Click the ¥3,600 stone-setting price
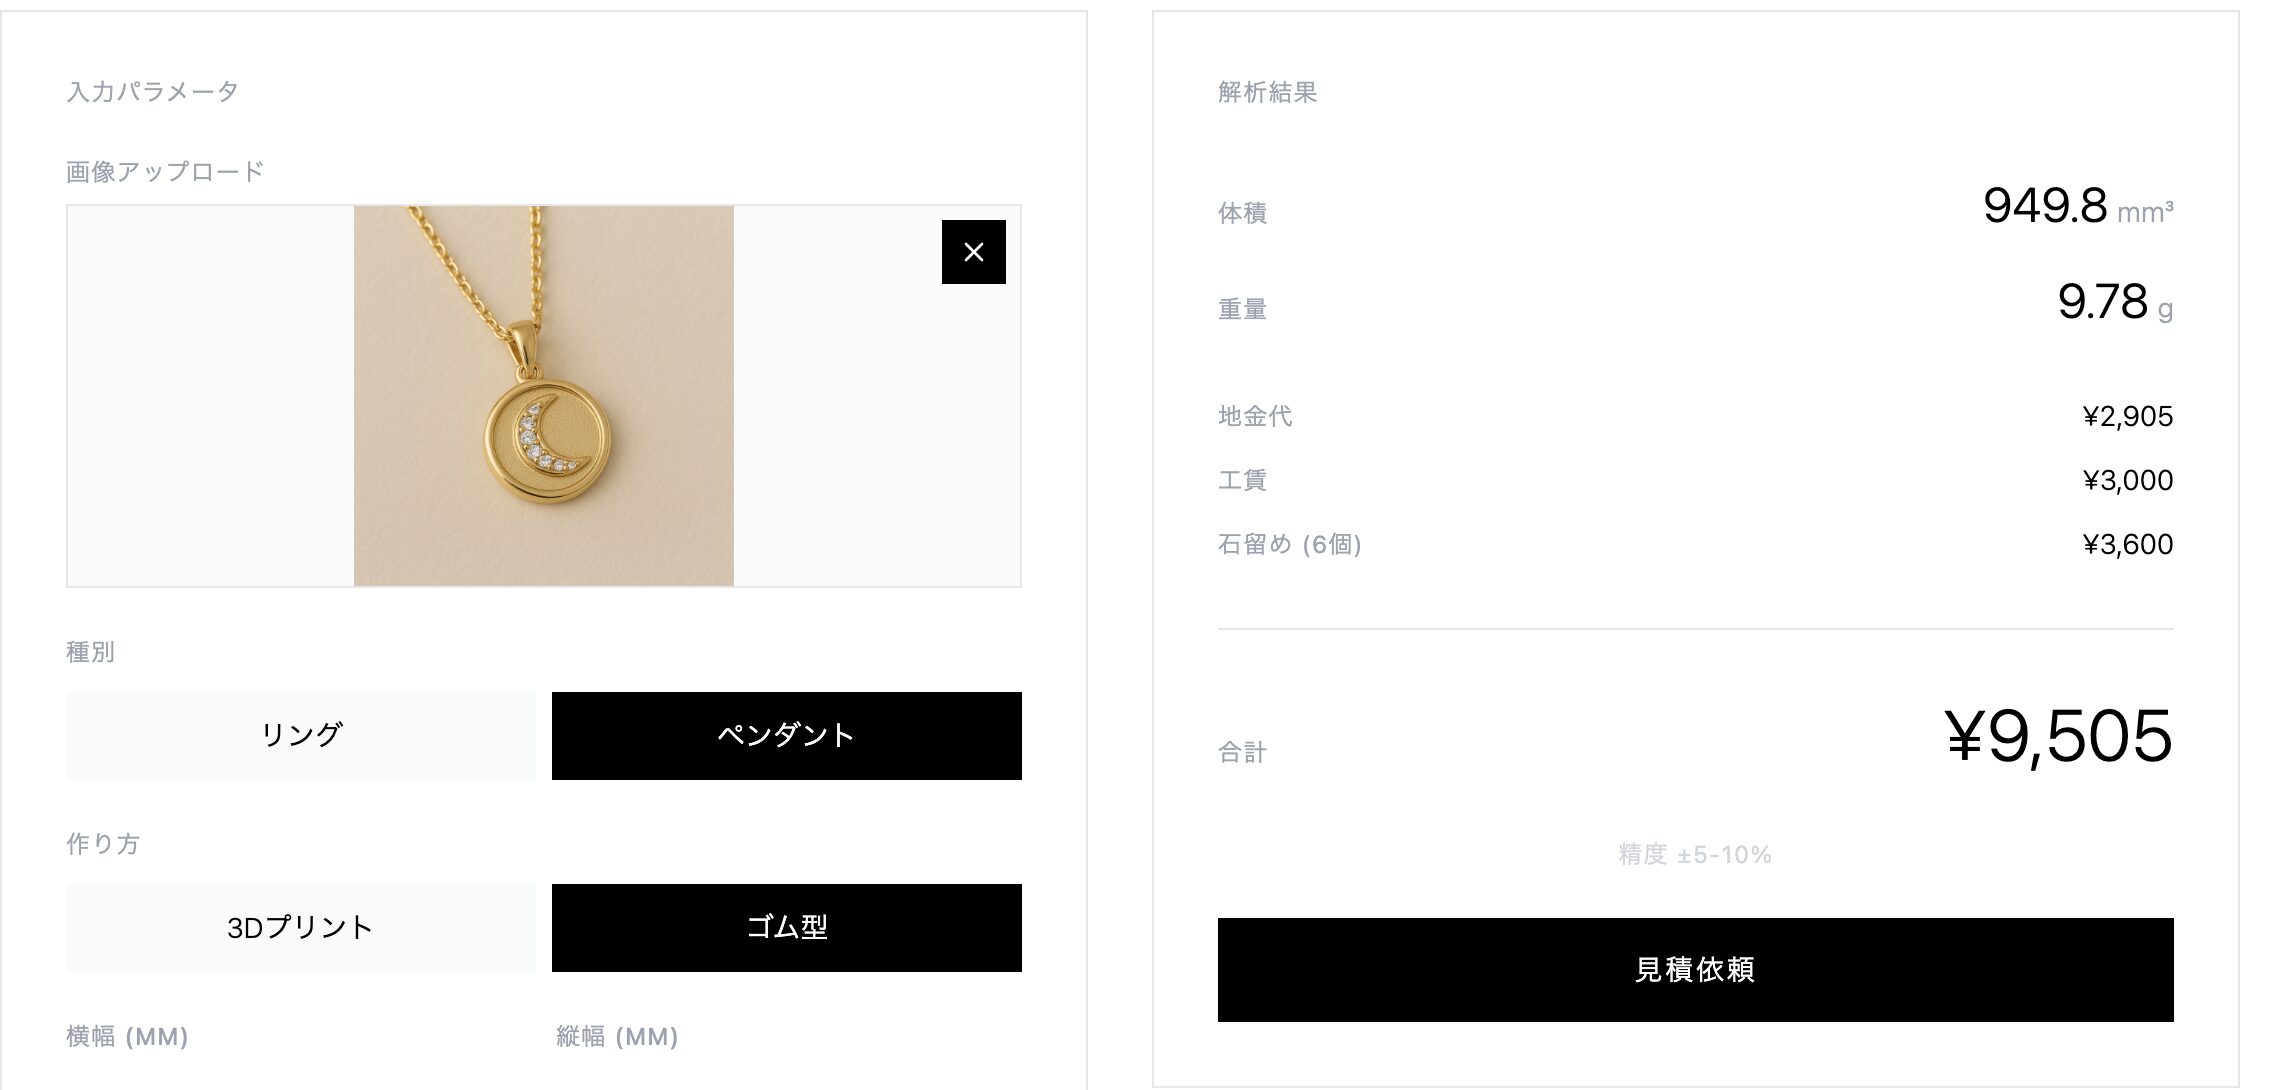Image resolution: width=2294 pixels, height=1090 pixels. (2127, 544)
